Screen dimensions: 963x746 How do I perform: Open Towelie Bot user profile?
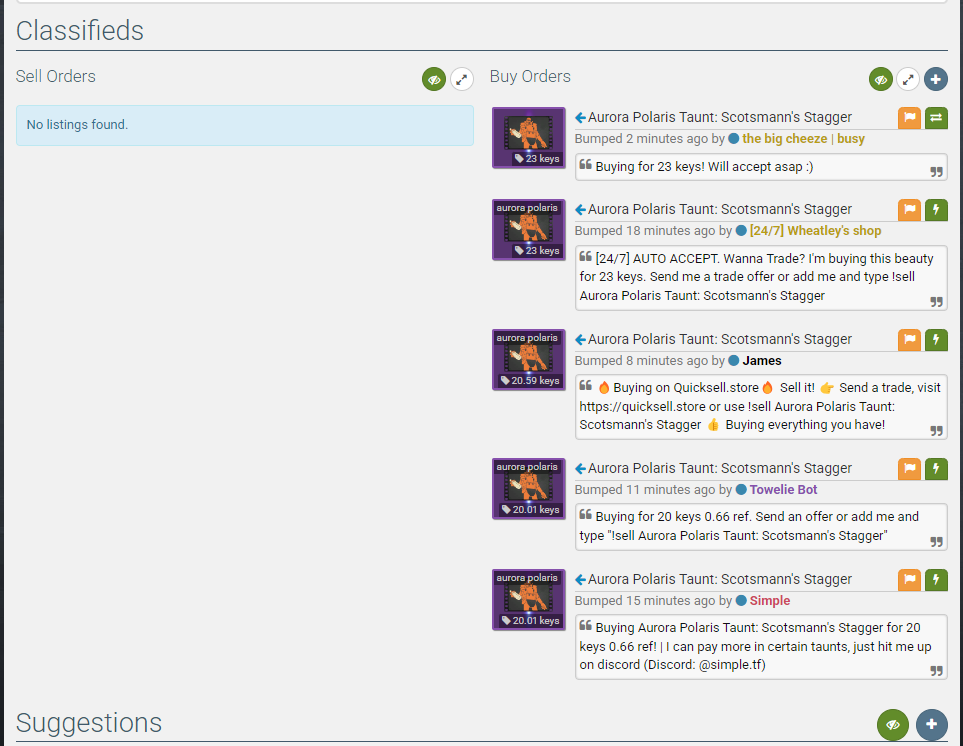pyautogui.click(x=783, y=490)
